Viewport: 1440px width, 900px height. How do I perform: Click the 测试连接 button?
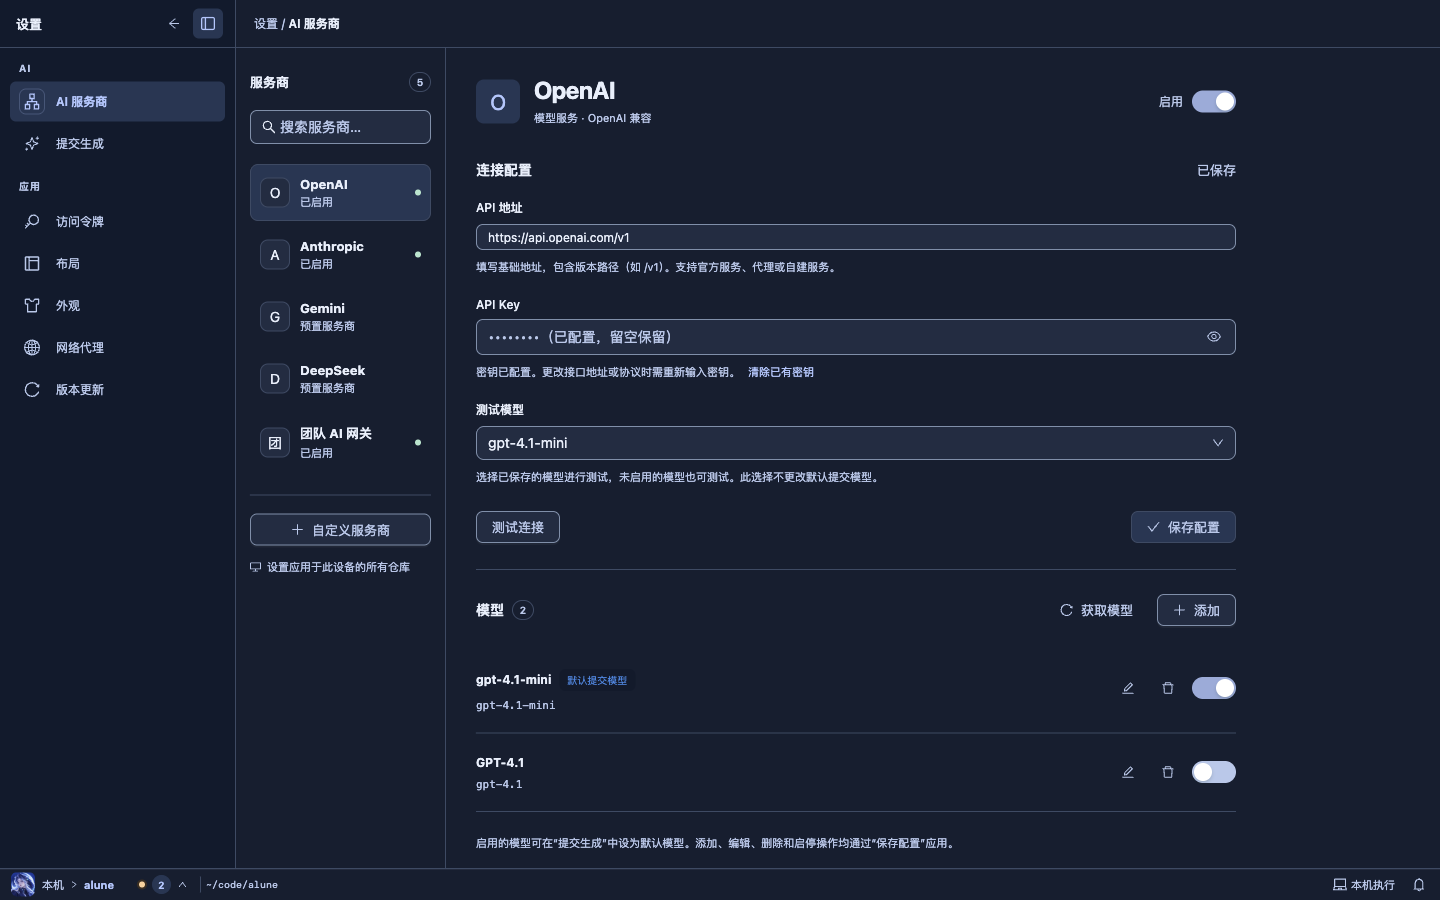point(517,527)
